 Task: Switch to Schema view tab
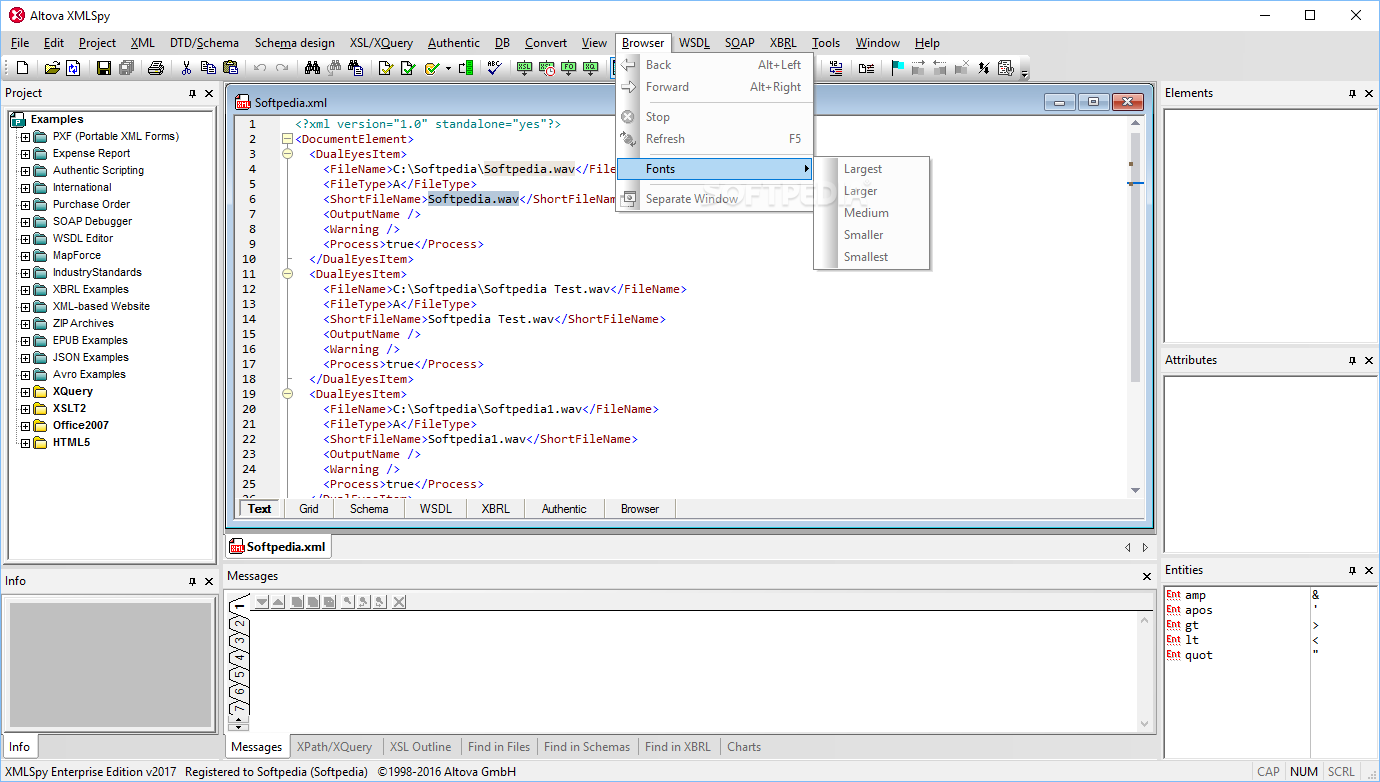369,509
